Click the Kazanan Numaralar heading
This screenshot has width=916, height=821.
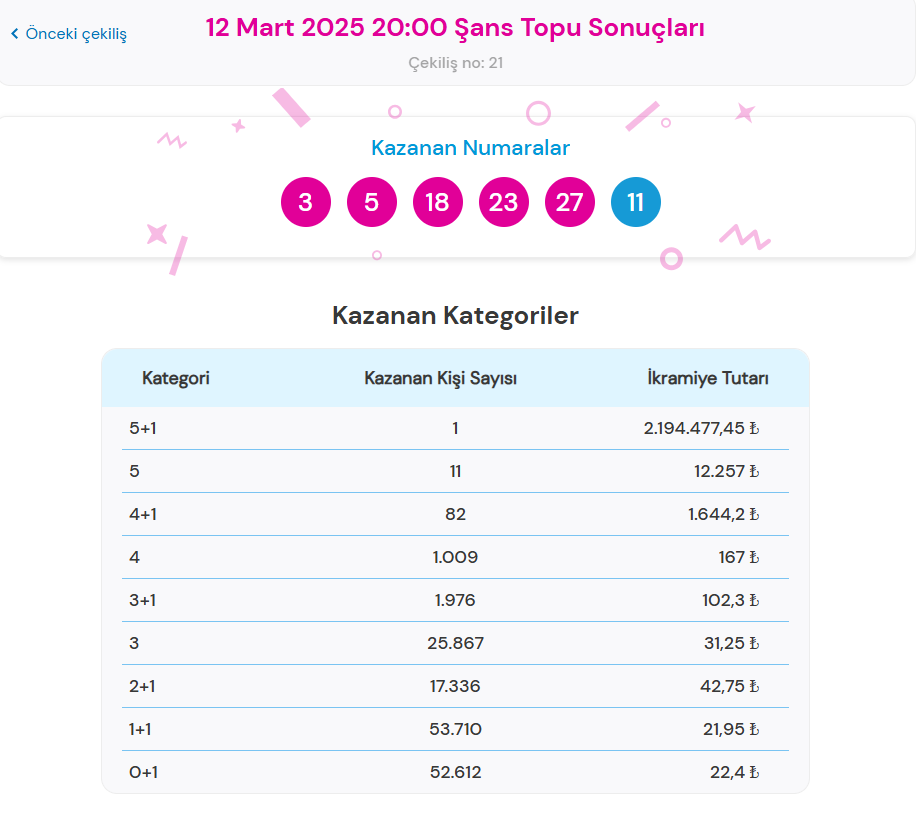click(470, 149)
